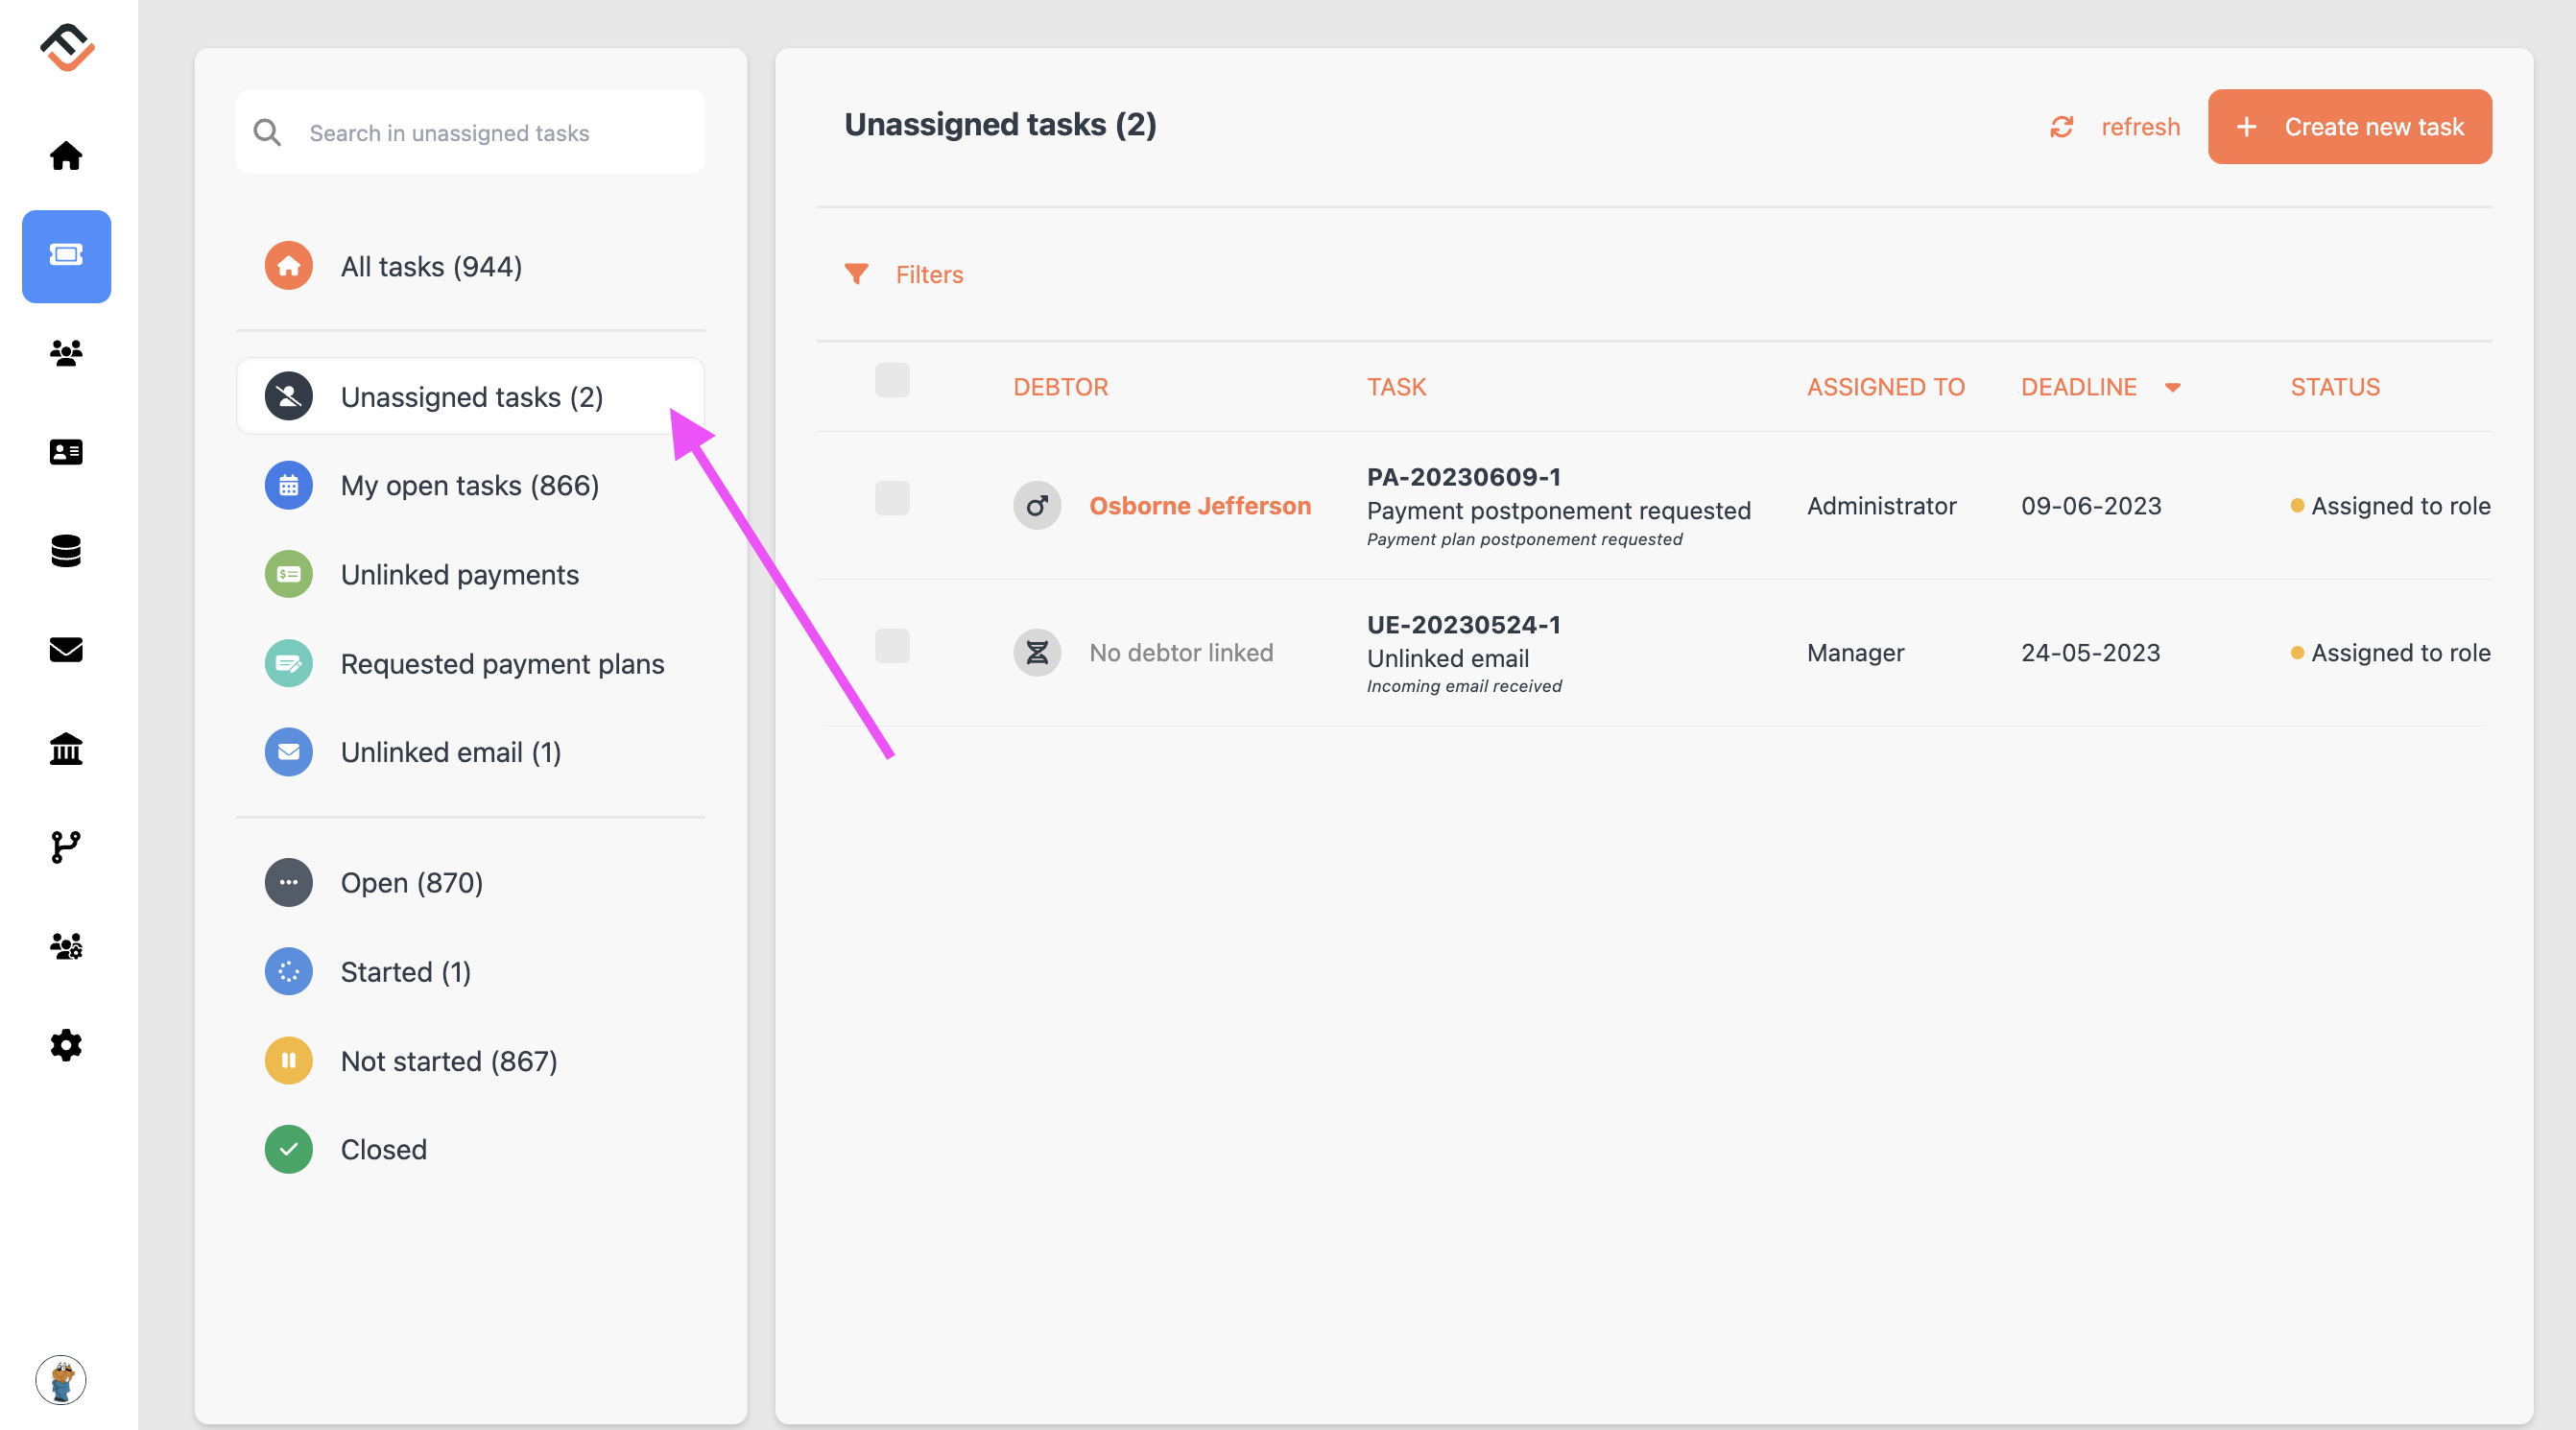Screen dimensions: 2576x1430
Task: Click Unlinked email filter in sidebar
Action: coord(451,751)
